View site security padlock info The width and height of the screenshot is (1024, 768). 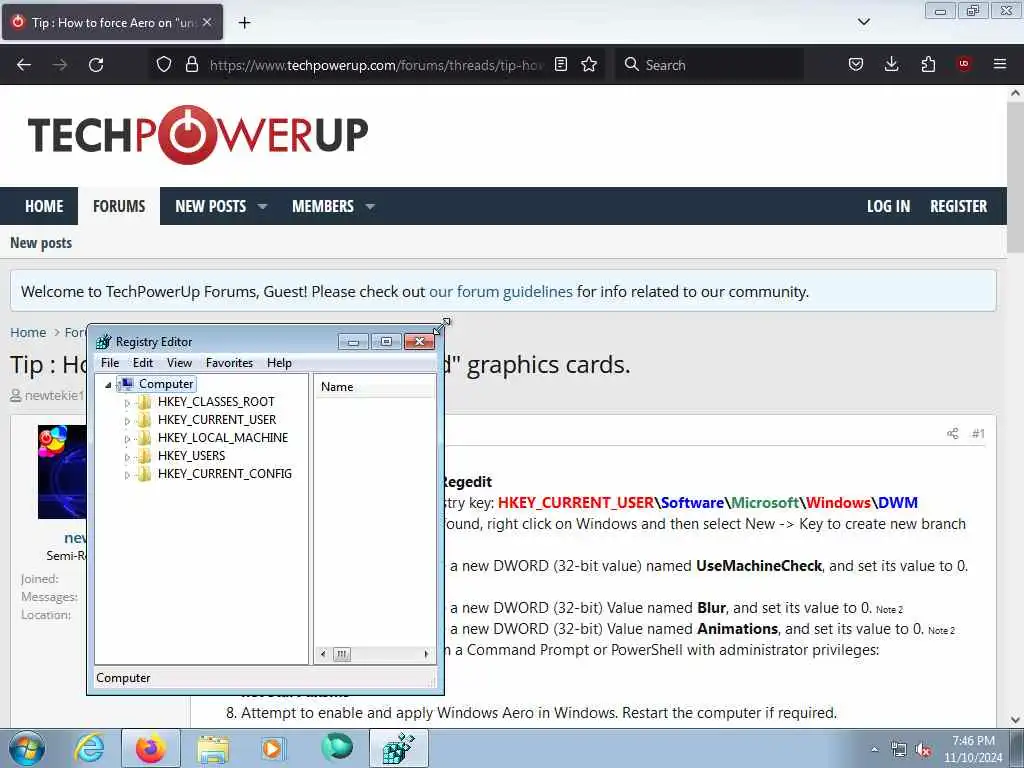[x=191, y=64]
